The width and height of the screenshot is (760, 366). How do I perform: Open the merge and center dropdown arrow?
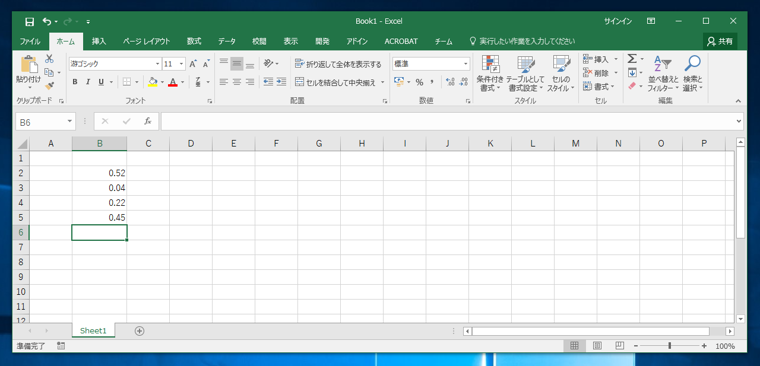[x=382, y=82]
